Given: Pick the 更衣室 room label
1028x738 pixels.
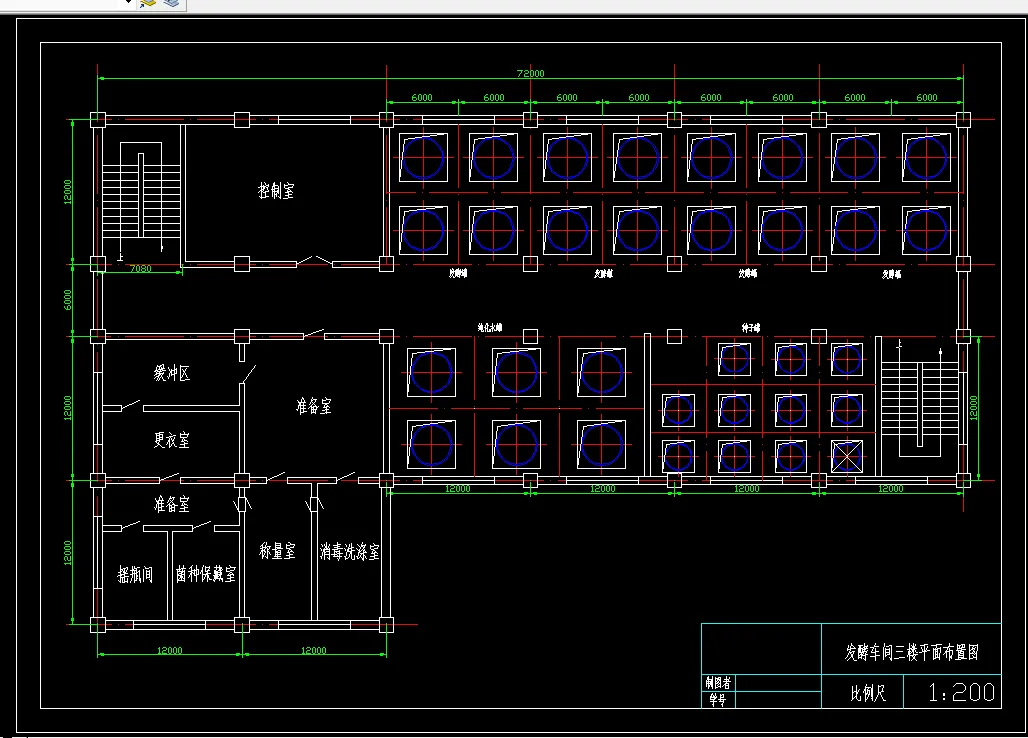Looking at the screenshot, I should [172, 440].
